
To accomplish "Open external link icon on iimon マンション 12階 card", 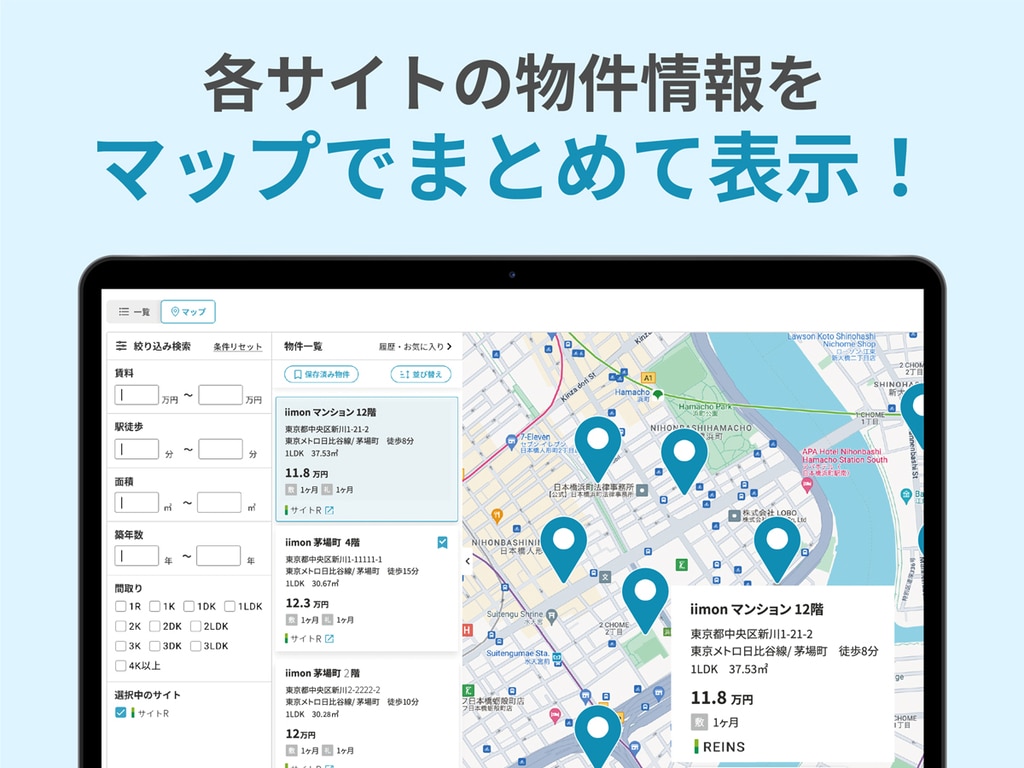I will coord(329,510).
